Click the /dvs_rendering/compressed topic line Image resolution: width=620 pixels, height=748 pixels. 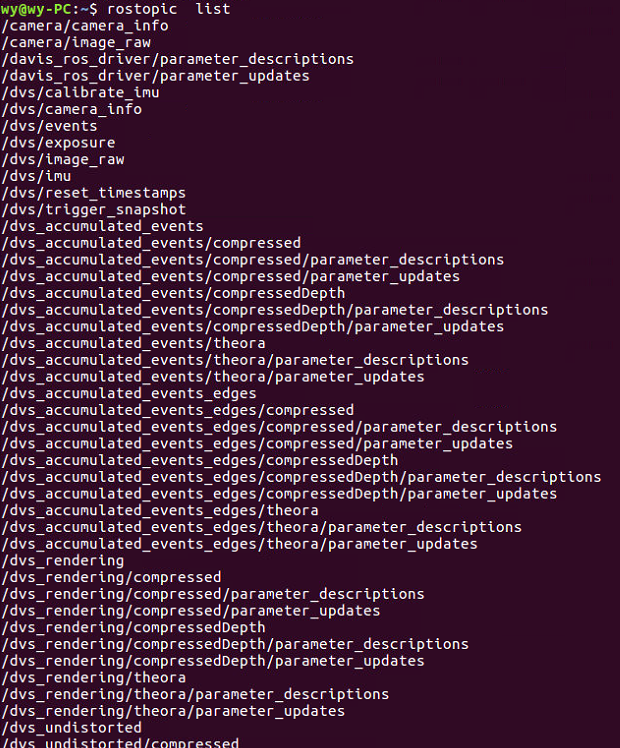111,577
